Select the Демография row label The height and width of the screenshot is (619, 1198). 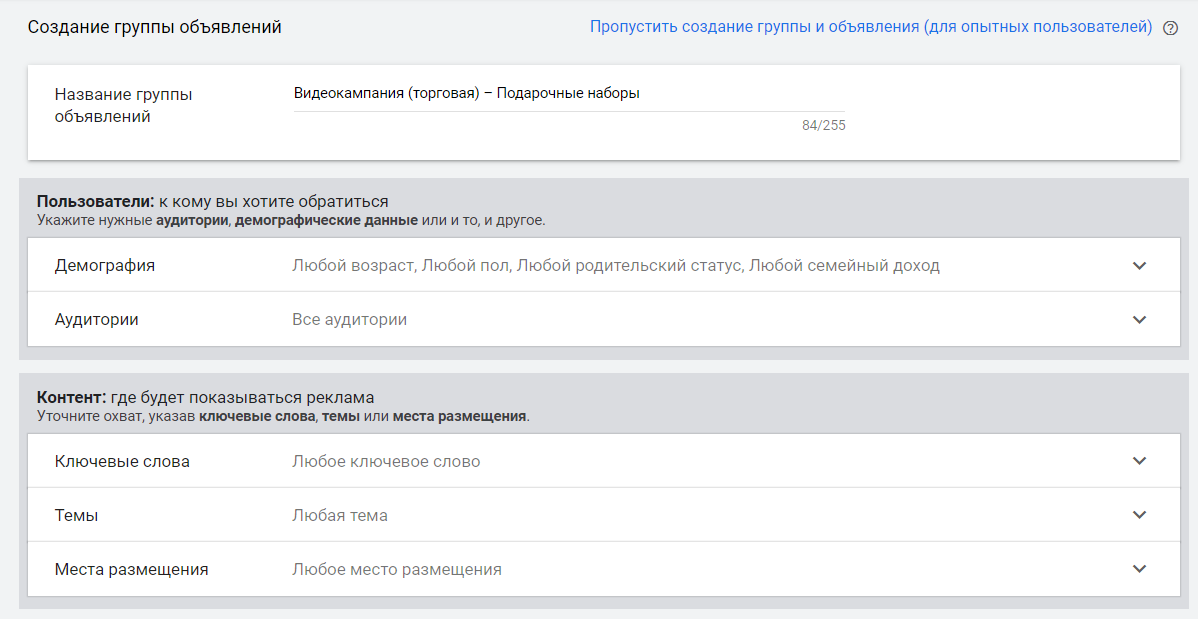tap(105, 266)
